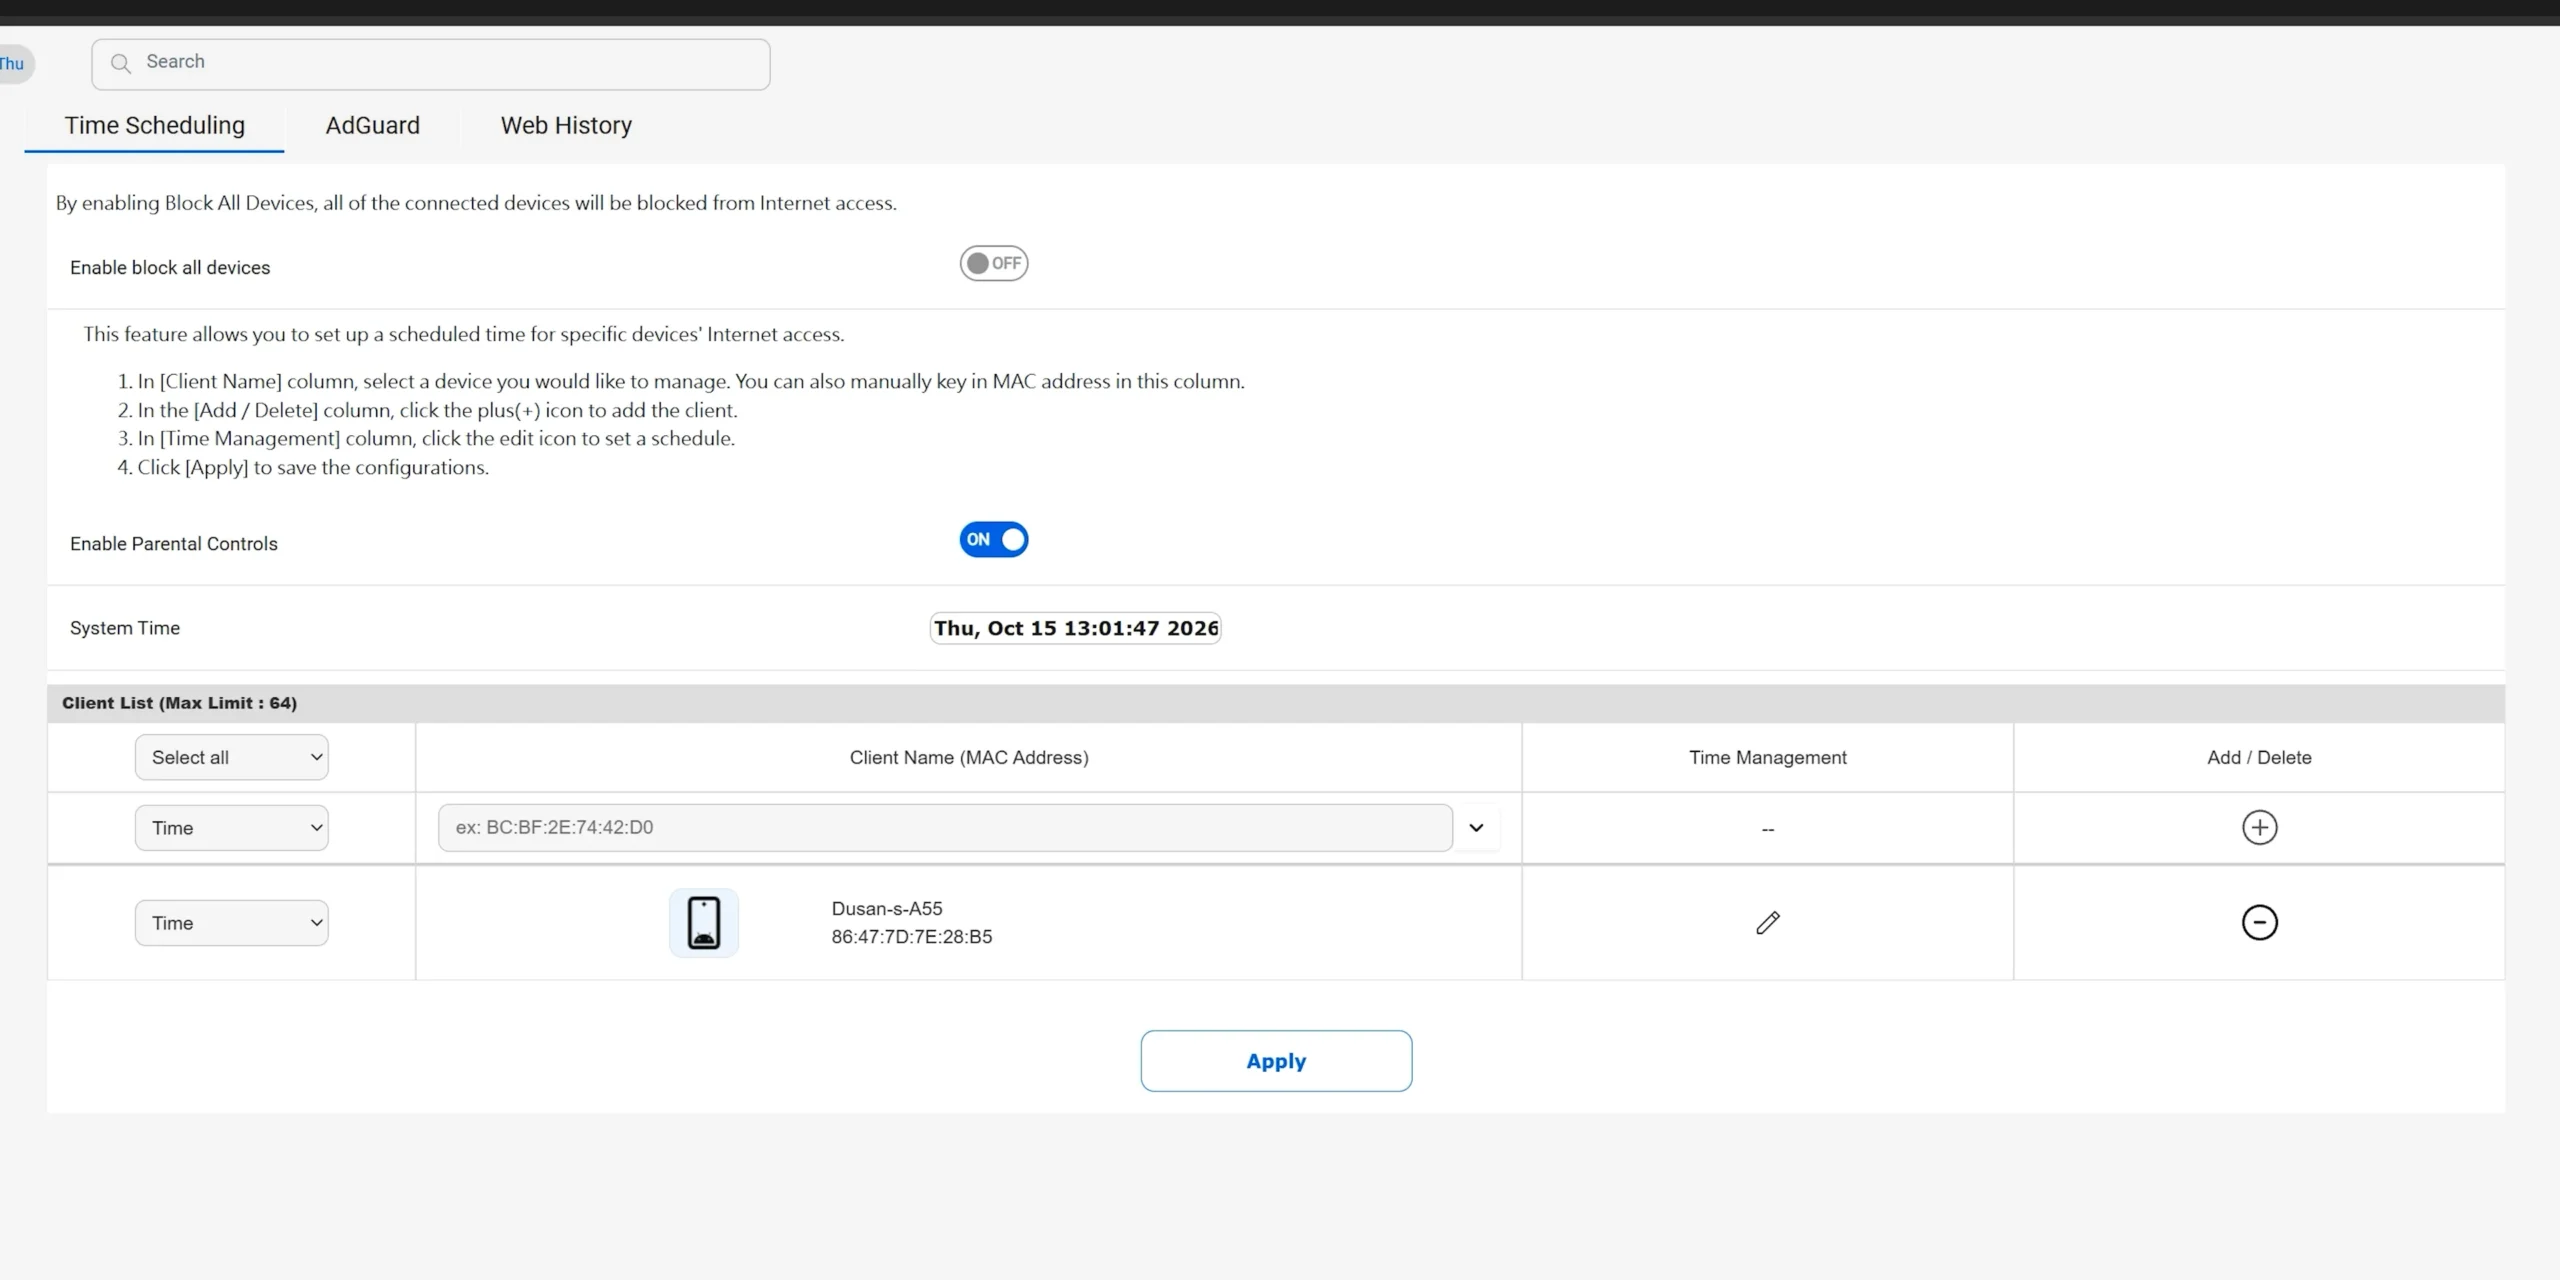Click the System Time value field

[x=1075, y=628]
